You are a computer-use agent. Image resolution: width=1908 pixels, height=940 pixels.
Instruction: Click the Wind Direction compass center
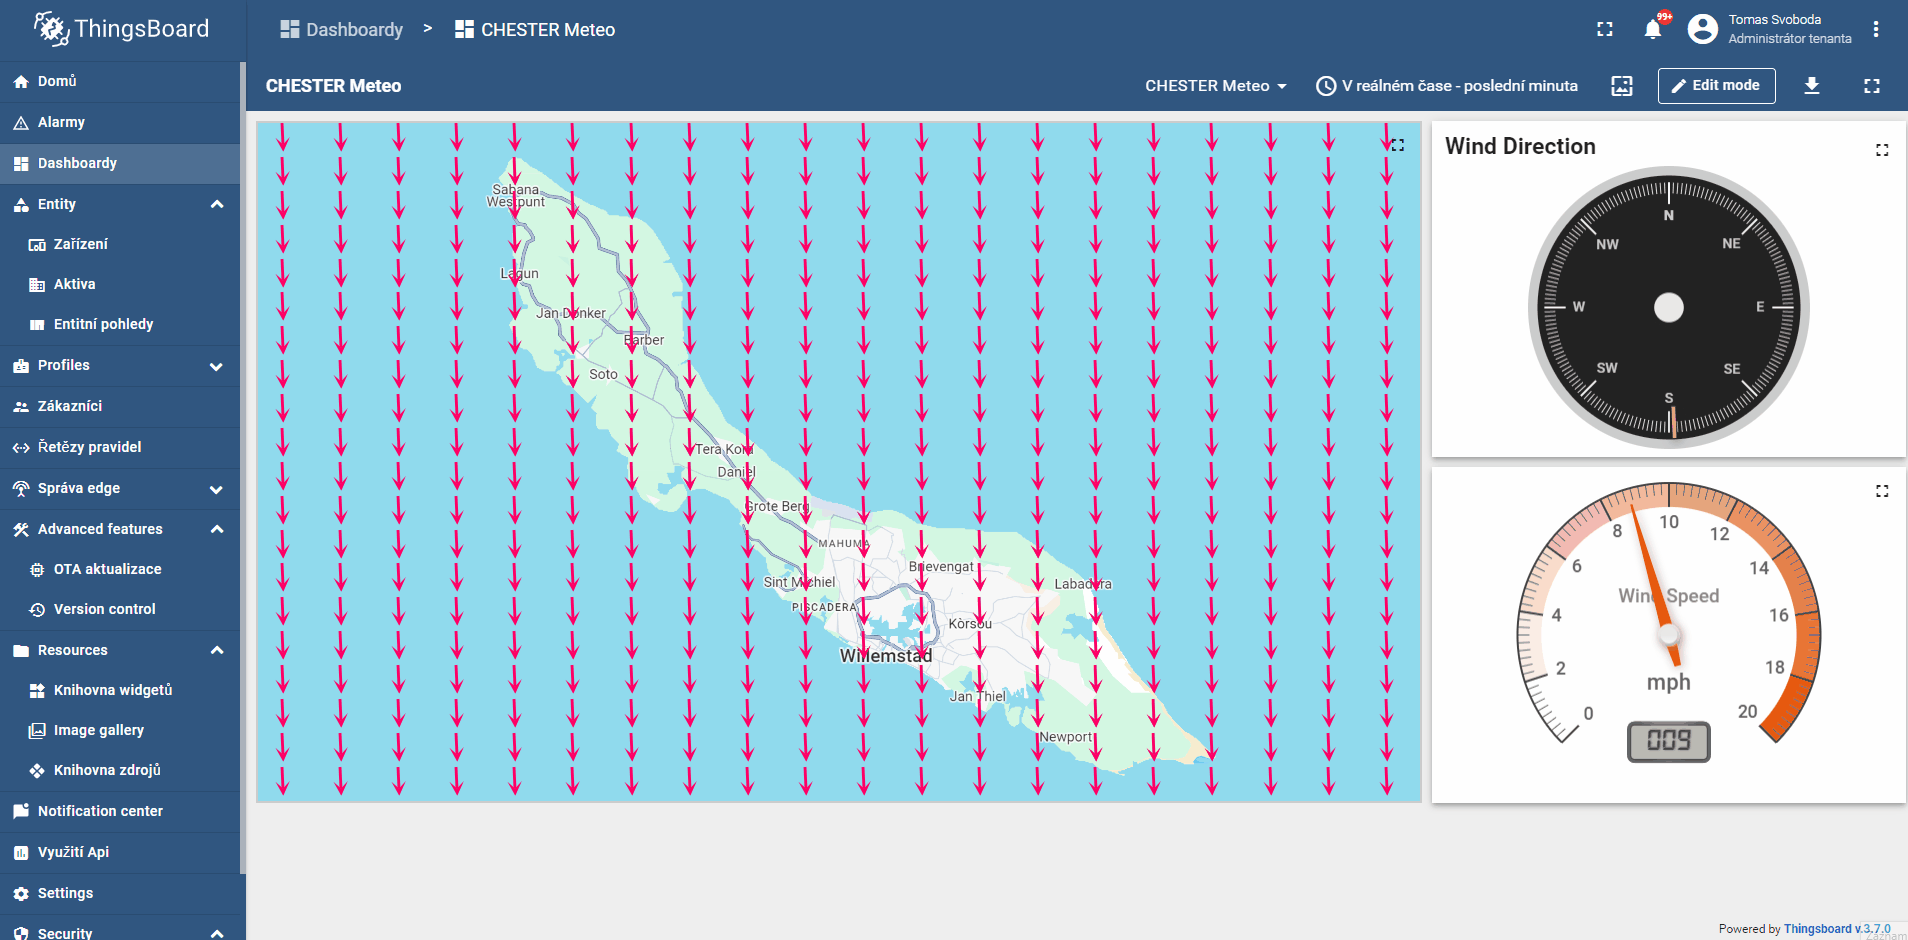(1669, 307)
